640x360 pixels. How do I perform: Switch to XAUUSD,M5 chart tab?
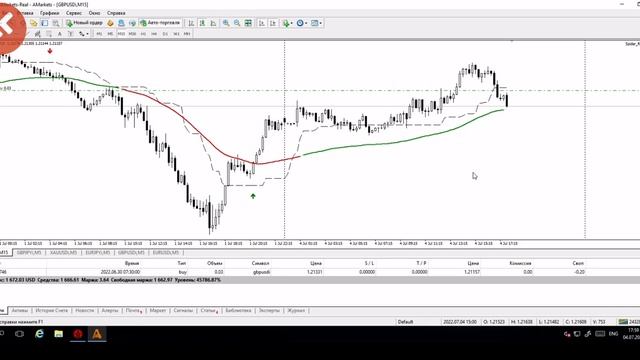click(x=63, y=253)
